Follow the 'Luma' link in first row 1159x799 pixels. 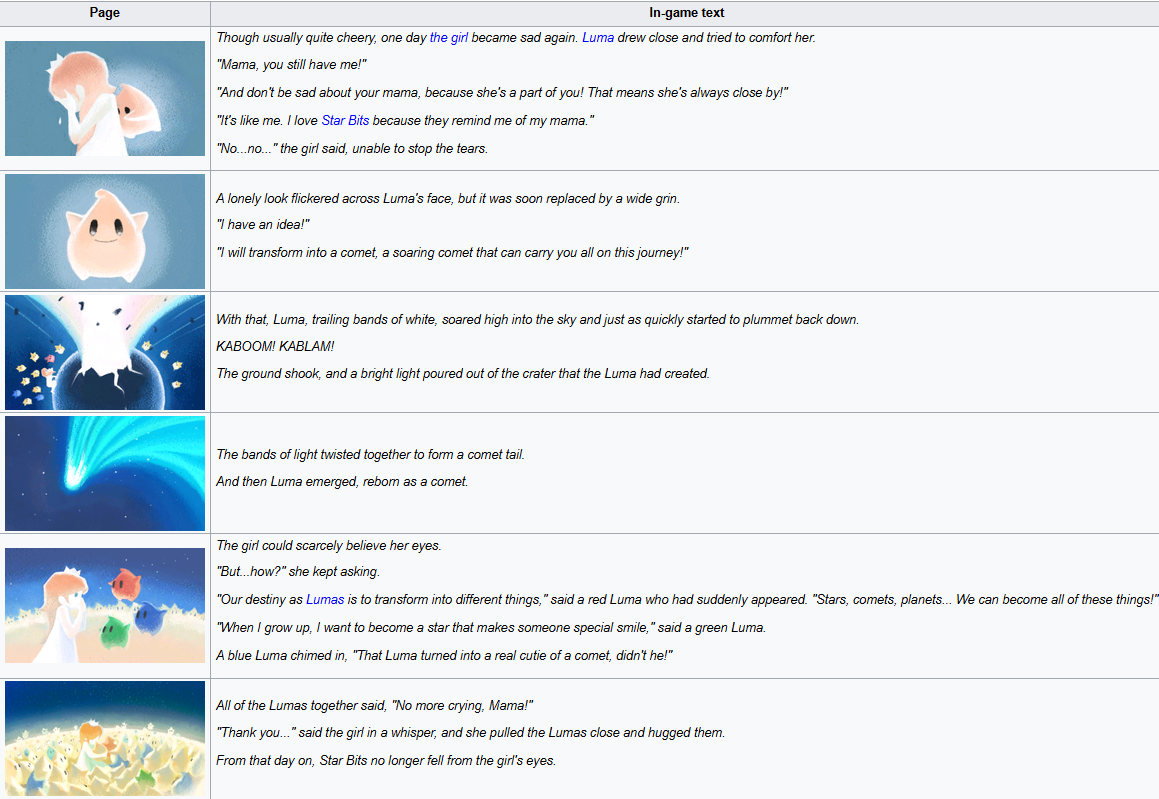pos(598,38)
